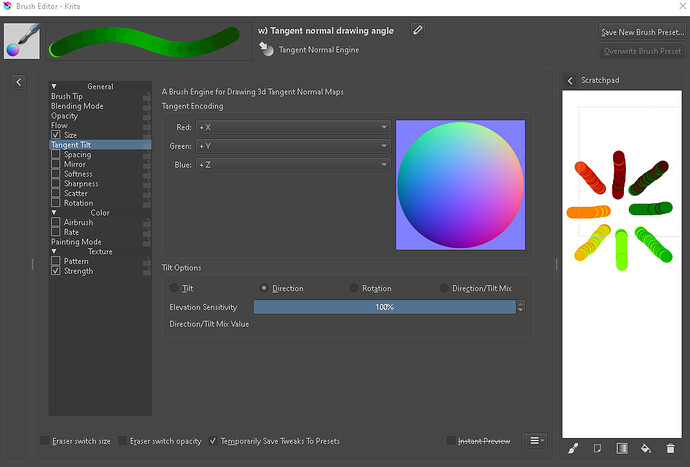Click Save New Brush Preset button
The width and height of the screenshot is (690, 467).
[642, 32]
